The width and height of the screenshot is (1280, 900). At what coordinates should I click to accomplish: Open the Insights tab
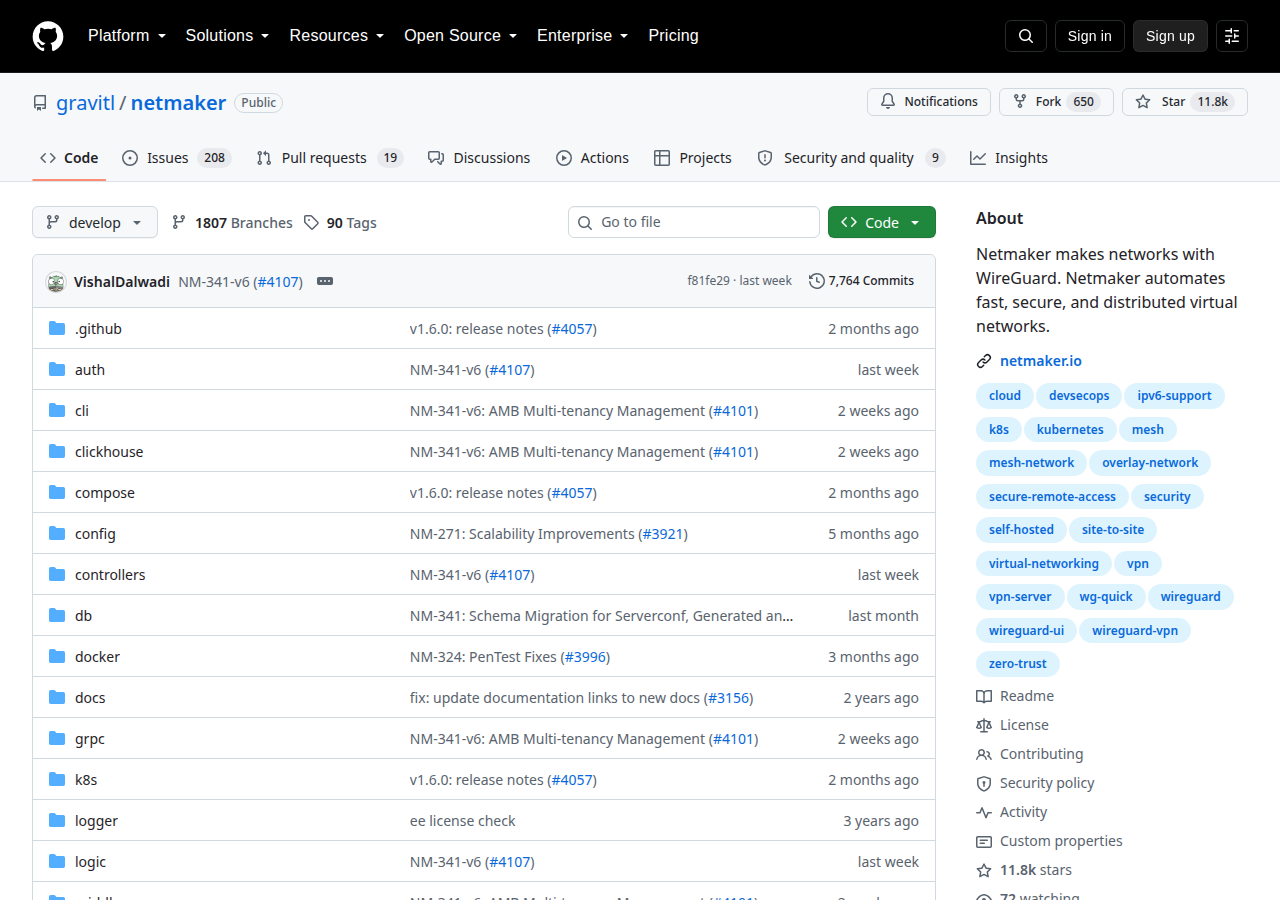(1009, 158)
